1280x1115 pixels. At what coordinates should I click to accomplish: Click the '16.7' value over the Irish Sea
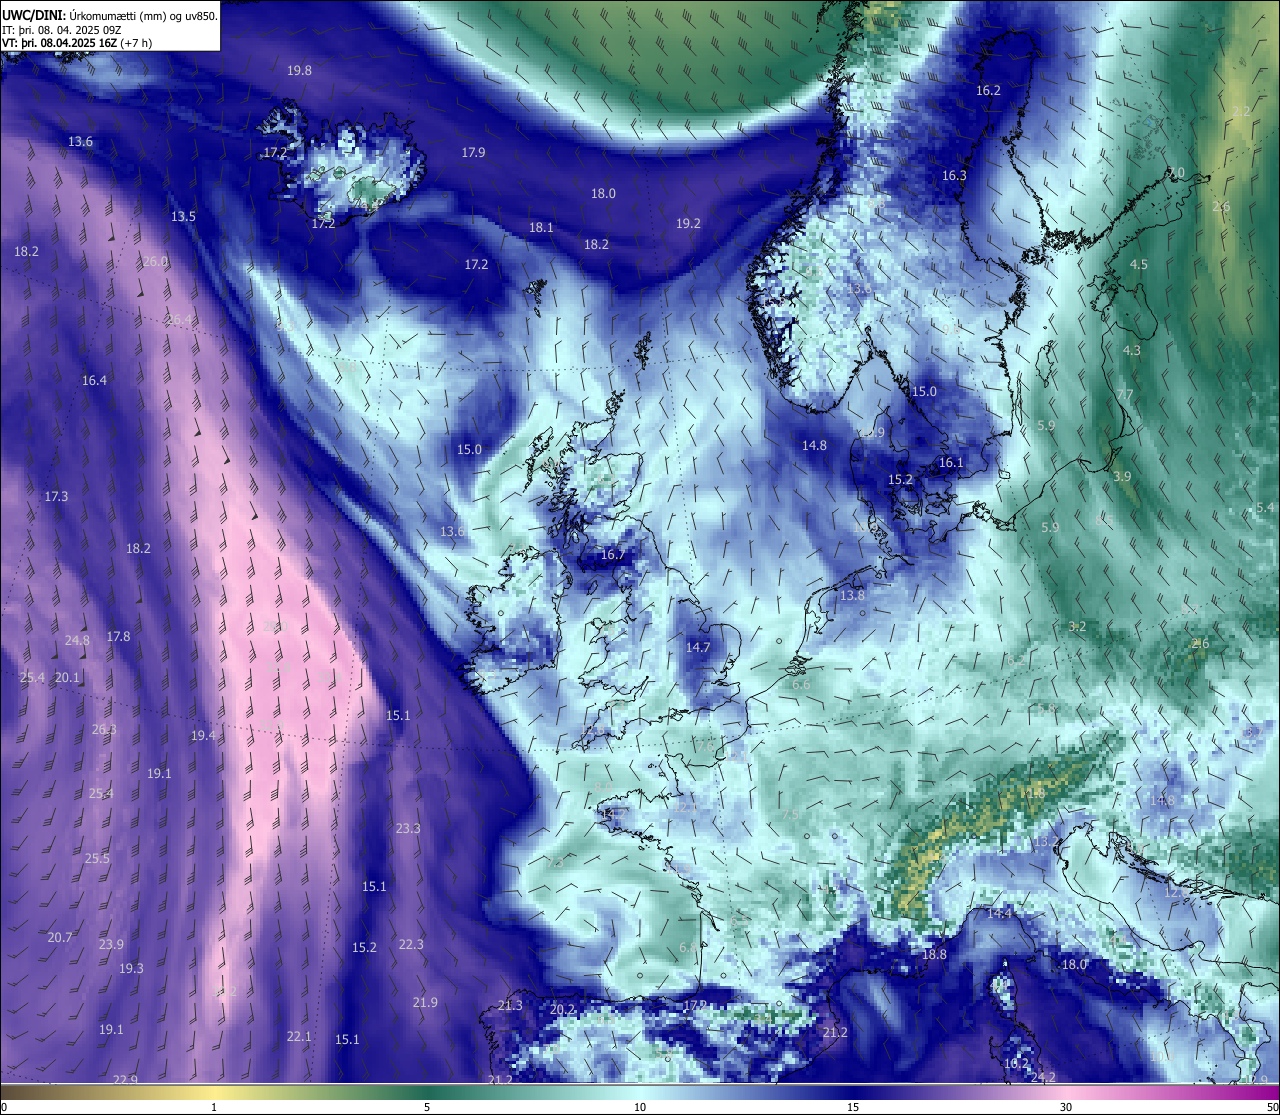point(612,554)
